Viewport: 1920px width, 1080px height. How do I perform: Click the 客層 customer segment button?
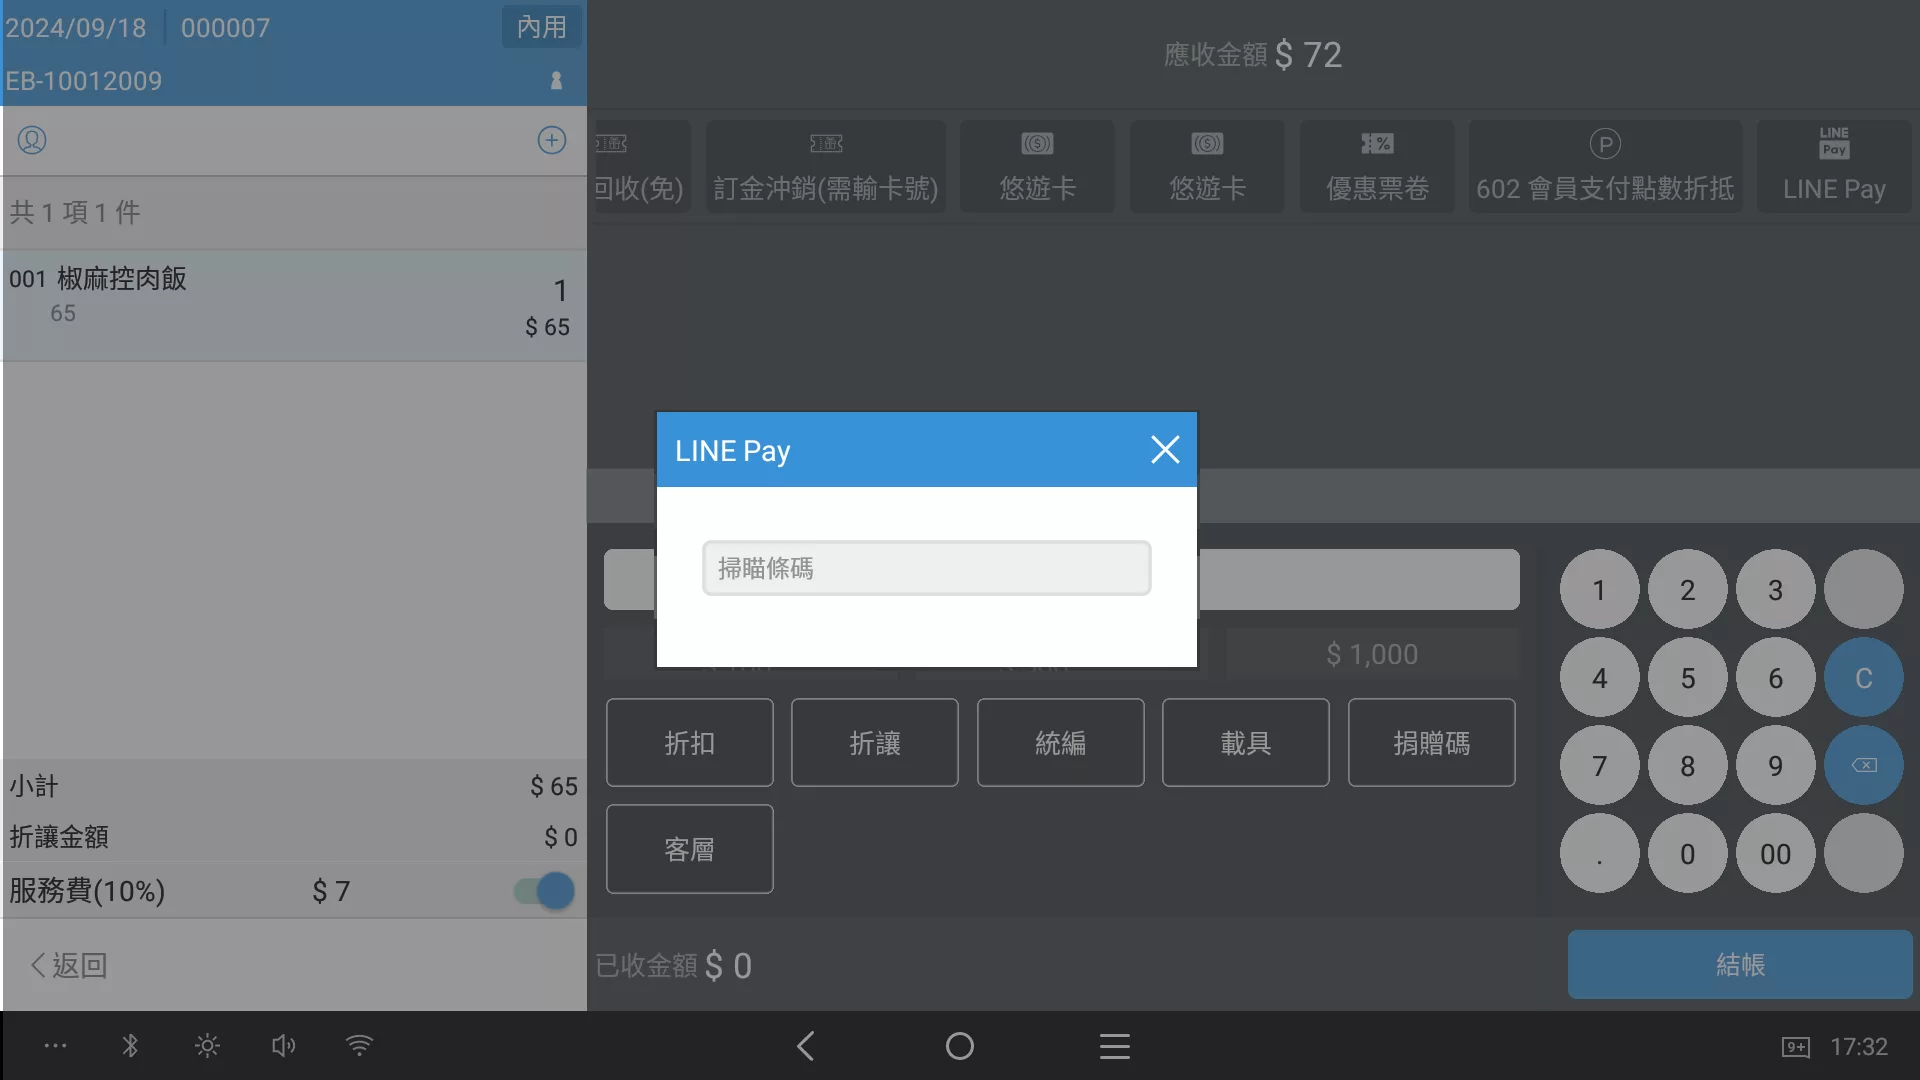(x=690, y=849)
